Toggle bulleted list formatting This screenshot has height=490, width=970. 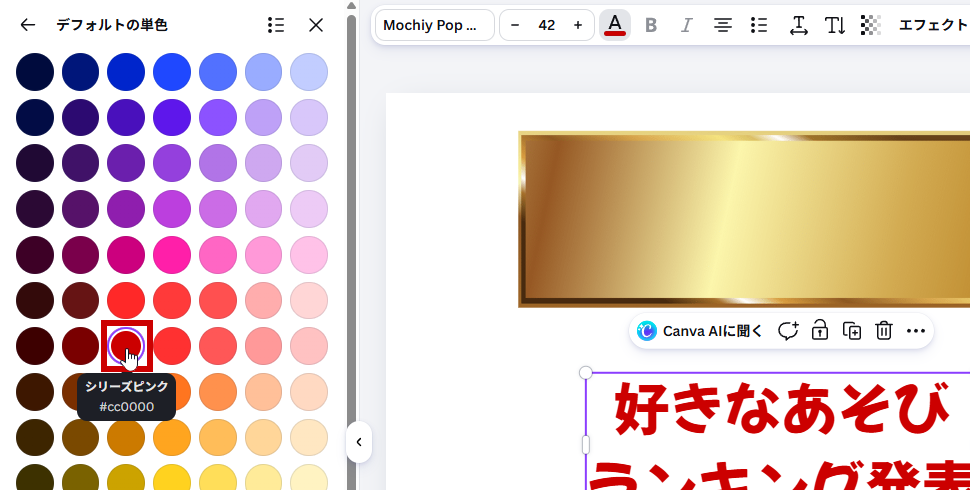point(759,25)
